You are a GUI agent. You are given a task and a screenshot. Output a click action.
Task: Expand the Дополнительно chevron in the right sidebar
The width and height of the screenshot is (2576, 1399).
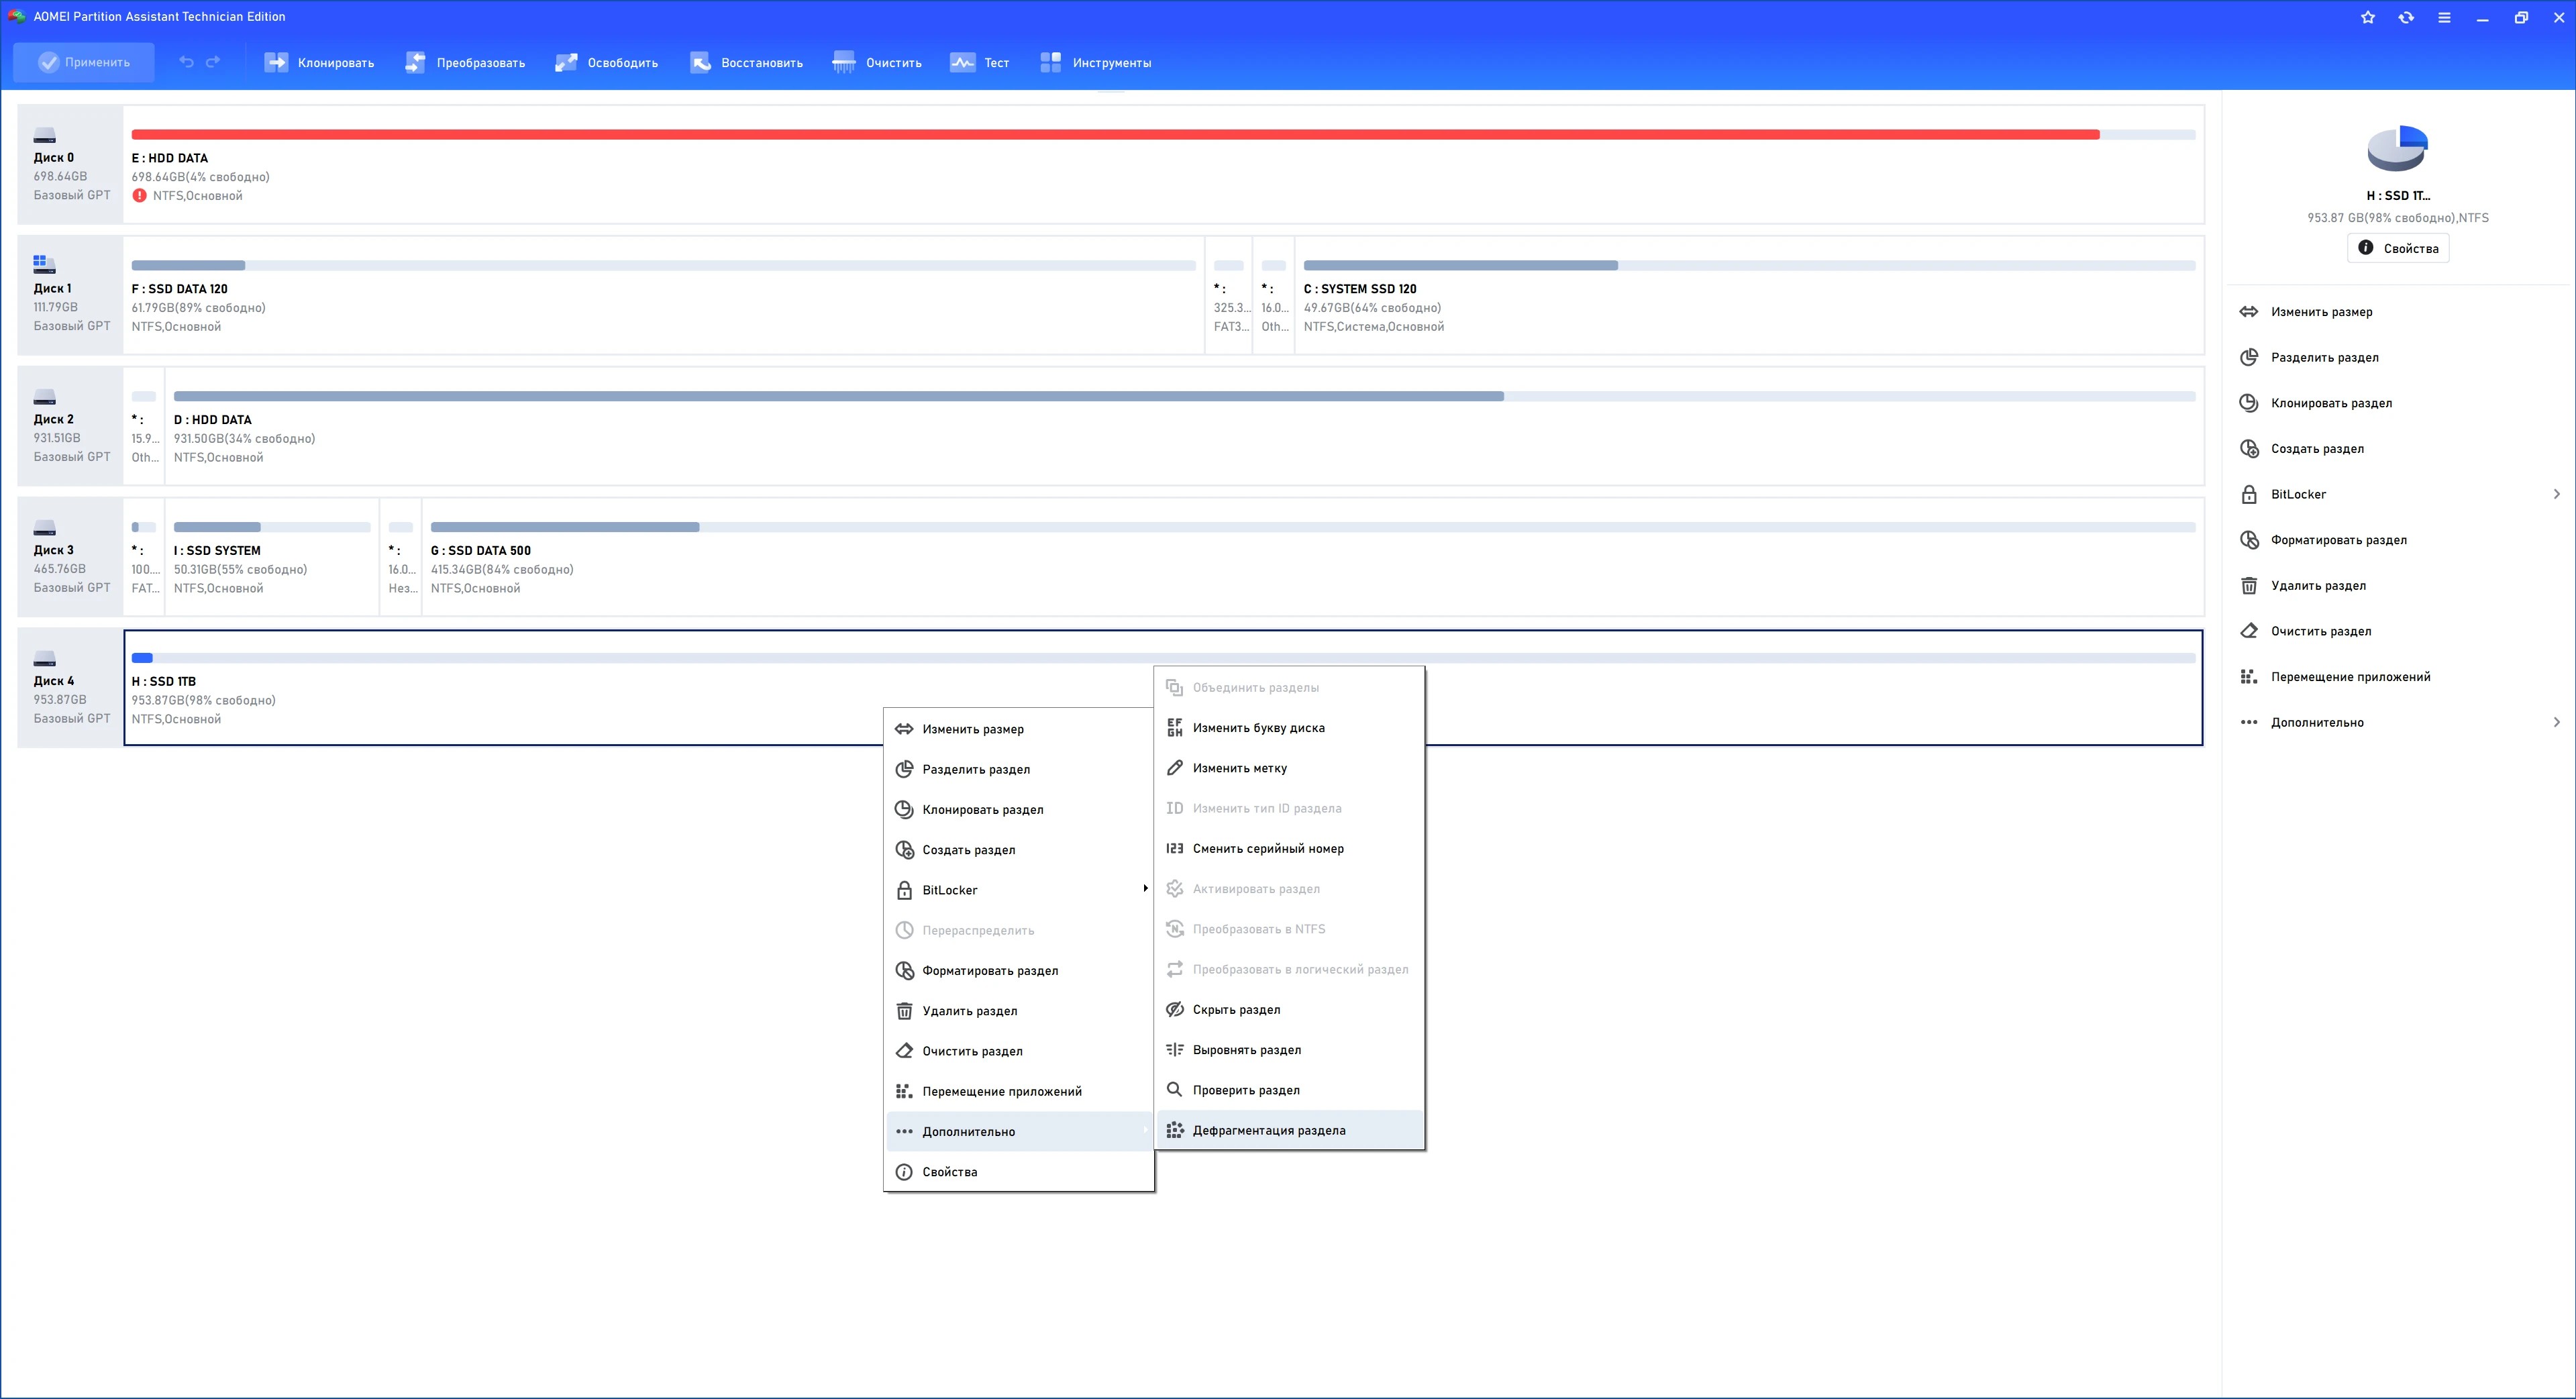tap(2556, 722)
